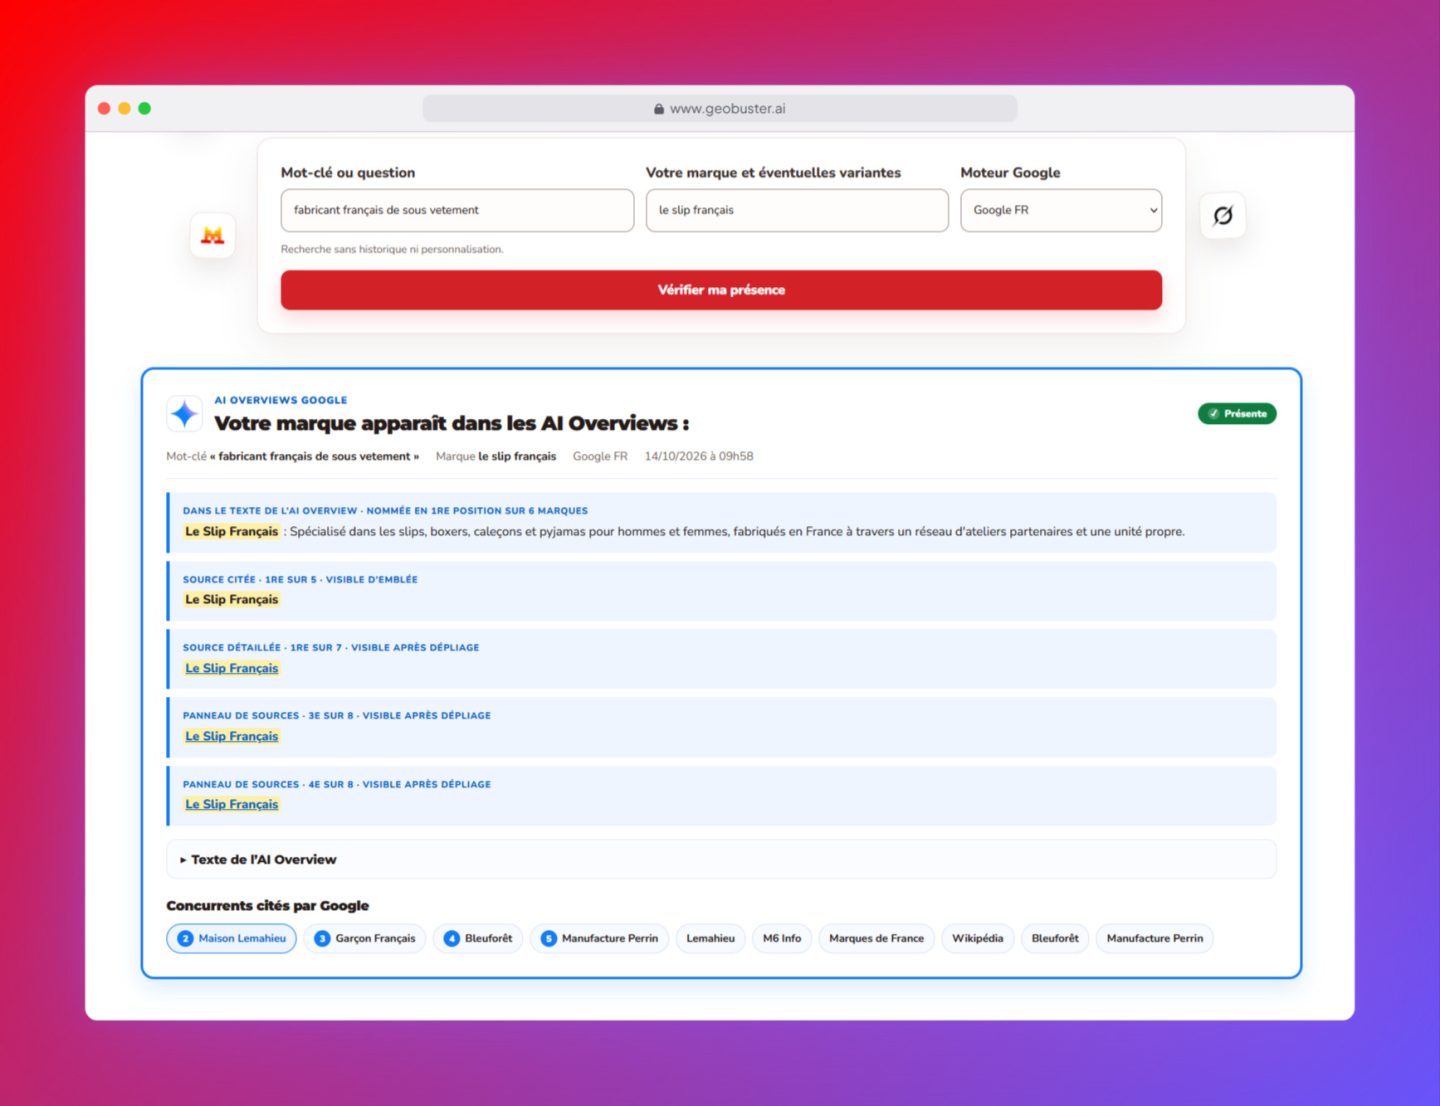This screenshot has height=1106, width=1440.
Task: Click the lock icon in the address bar
Action: coord(659,109)
